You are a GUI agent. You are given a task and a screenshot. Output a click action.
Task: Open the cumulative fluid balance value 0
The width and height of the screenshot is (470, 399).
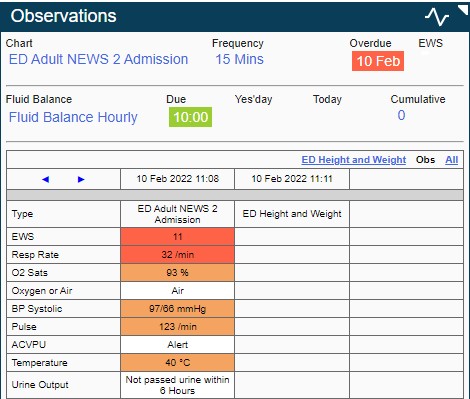point(401,115)
